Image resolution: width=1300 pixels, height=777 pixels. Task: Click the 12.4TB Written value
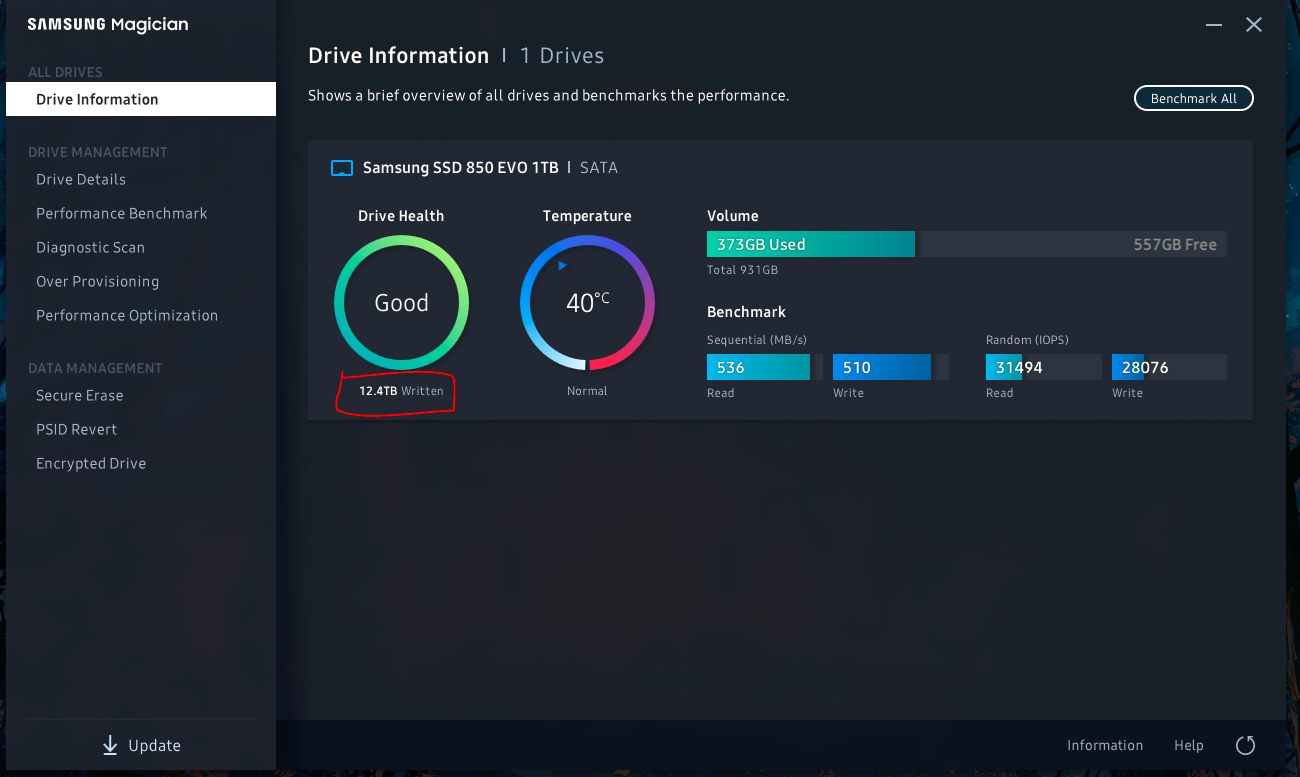coord(401,391)
